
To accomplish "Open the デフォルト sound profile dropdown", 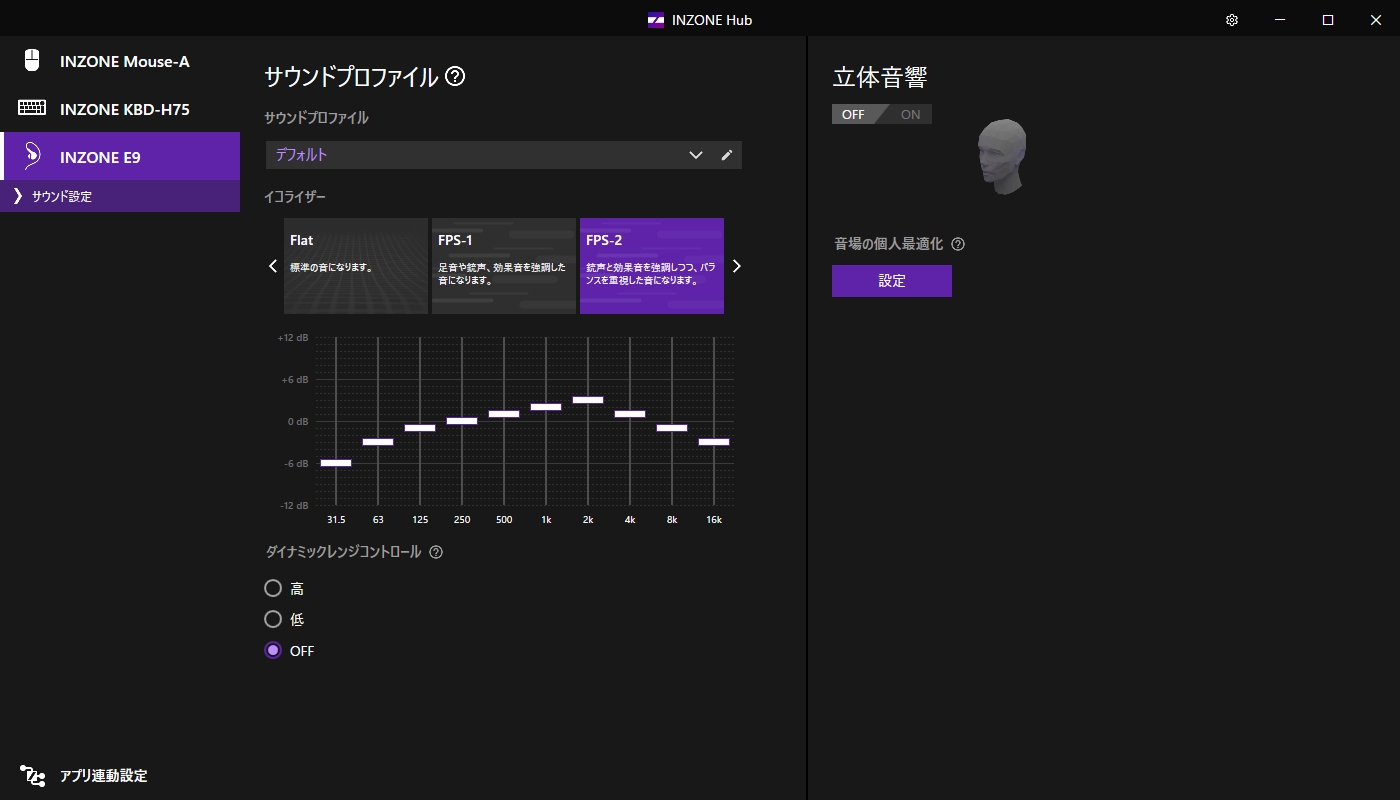I will (489, 155).
